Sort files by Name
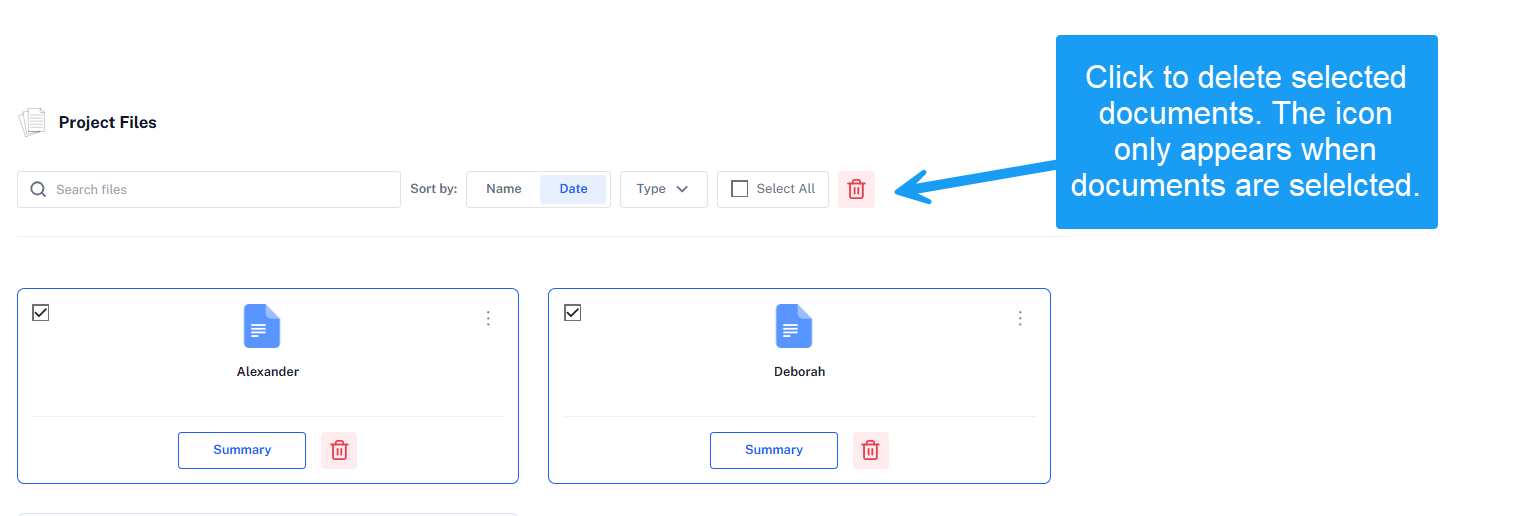Image resolution: width=1520 pixels, height=516 pixels. [504, 189]
